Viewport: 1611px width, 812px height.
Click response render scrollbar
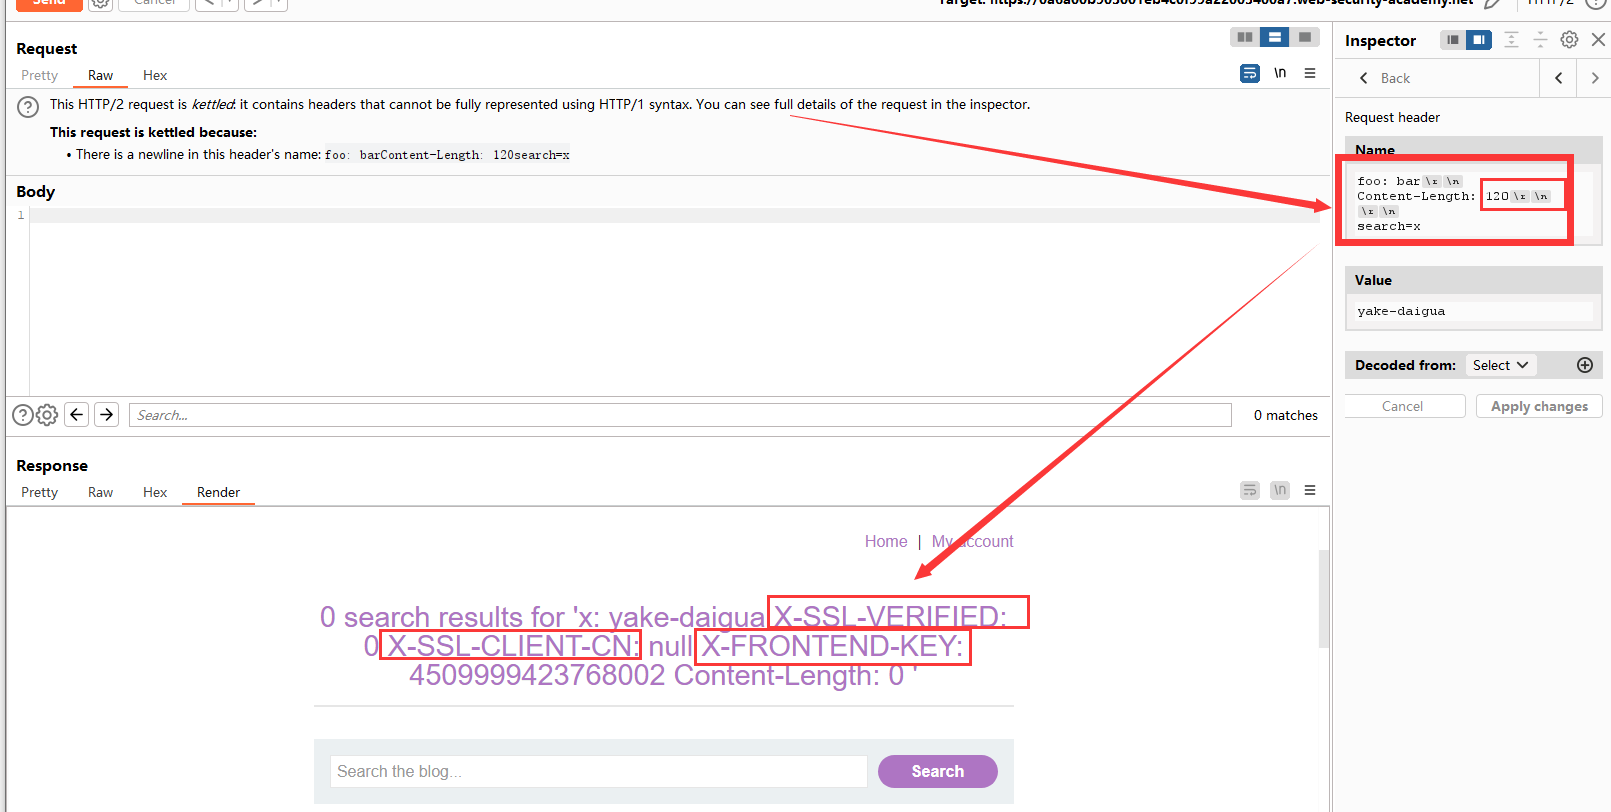click(x=1324, y=598)
